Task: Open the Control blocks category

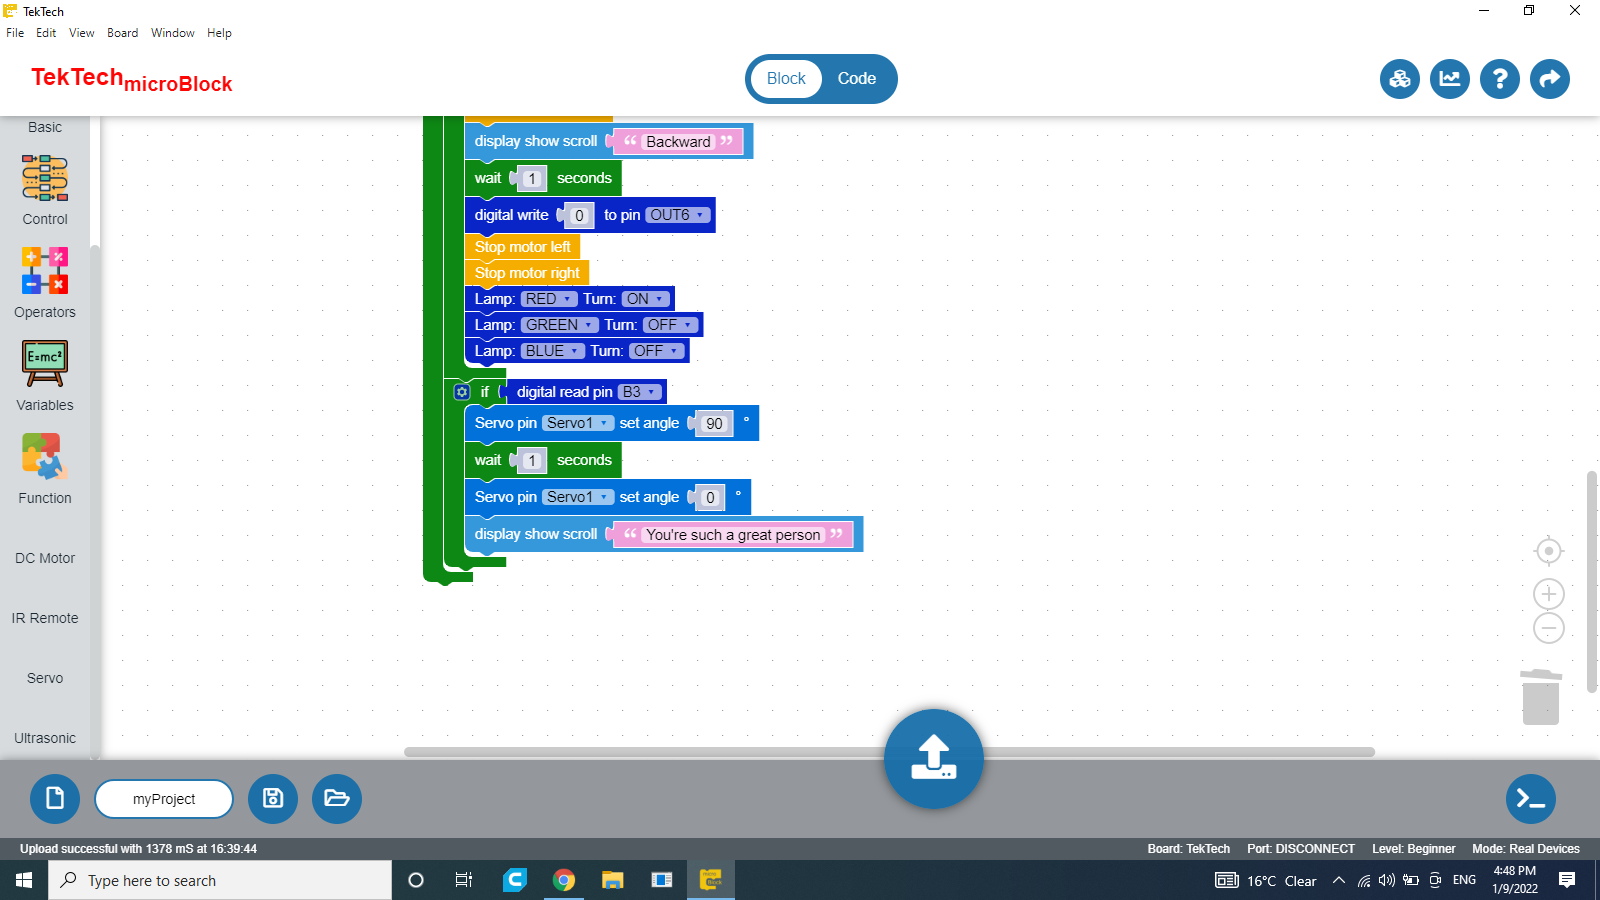Action: tap(45, 191)
